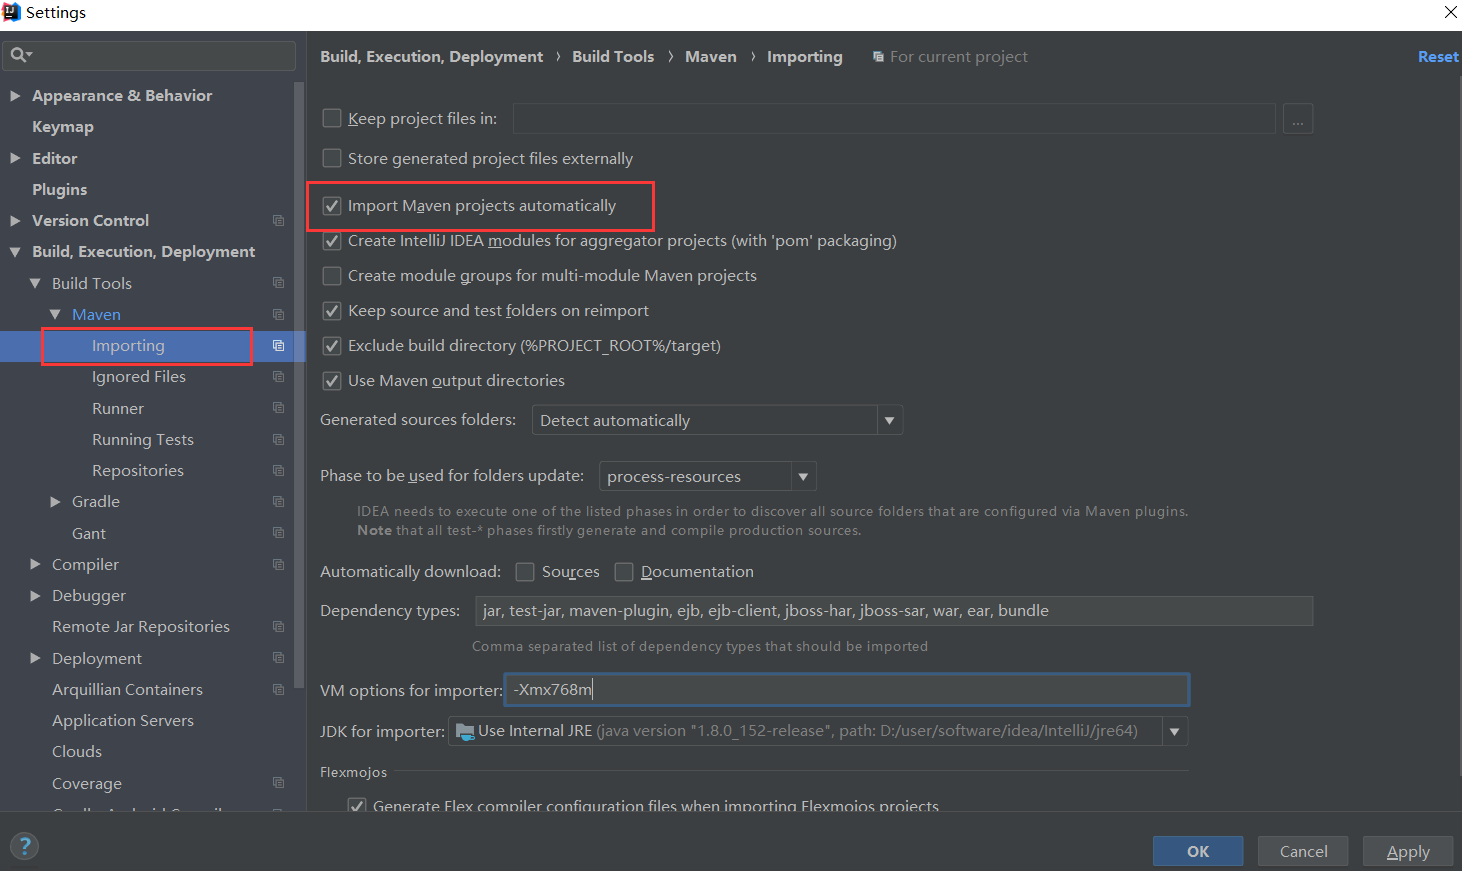Enable automatic download of Documentation

tap(624, 572)
